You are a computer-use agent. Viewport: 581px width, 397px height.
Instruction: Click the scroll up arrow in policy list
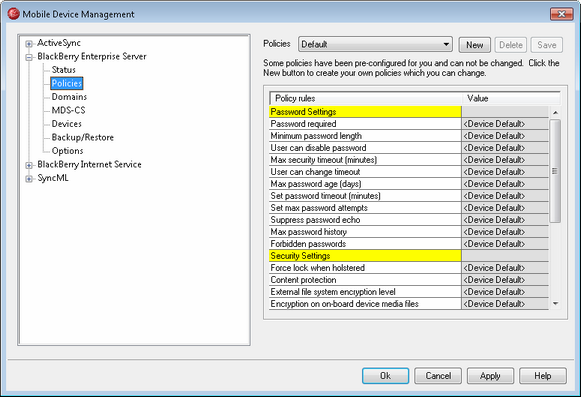[555, 112]
